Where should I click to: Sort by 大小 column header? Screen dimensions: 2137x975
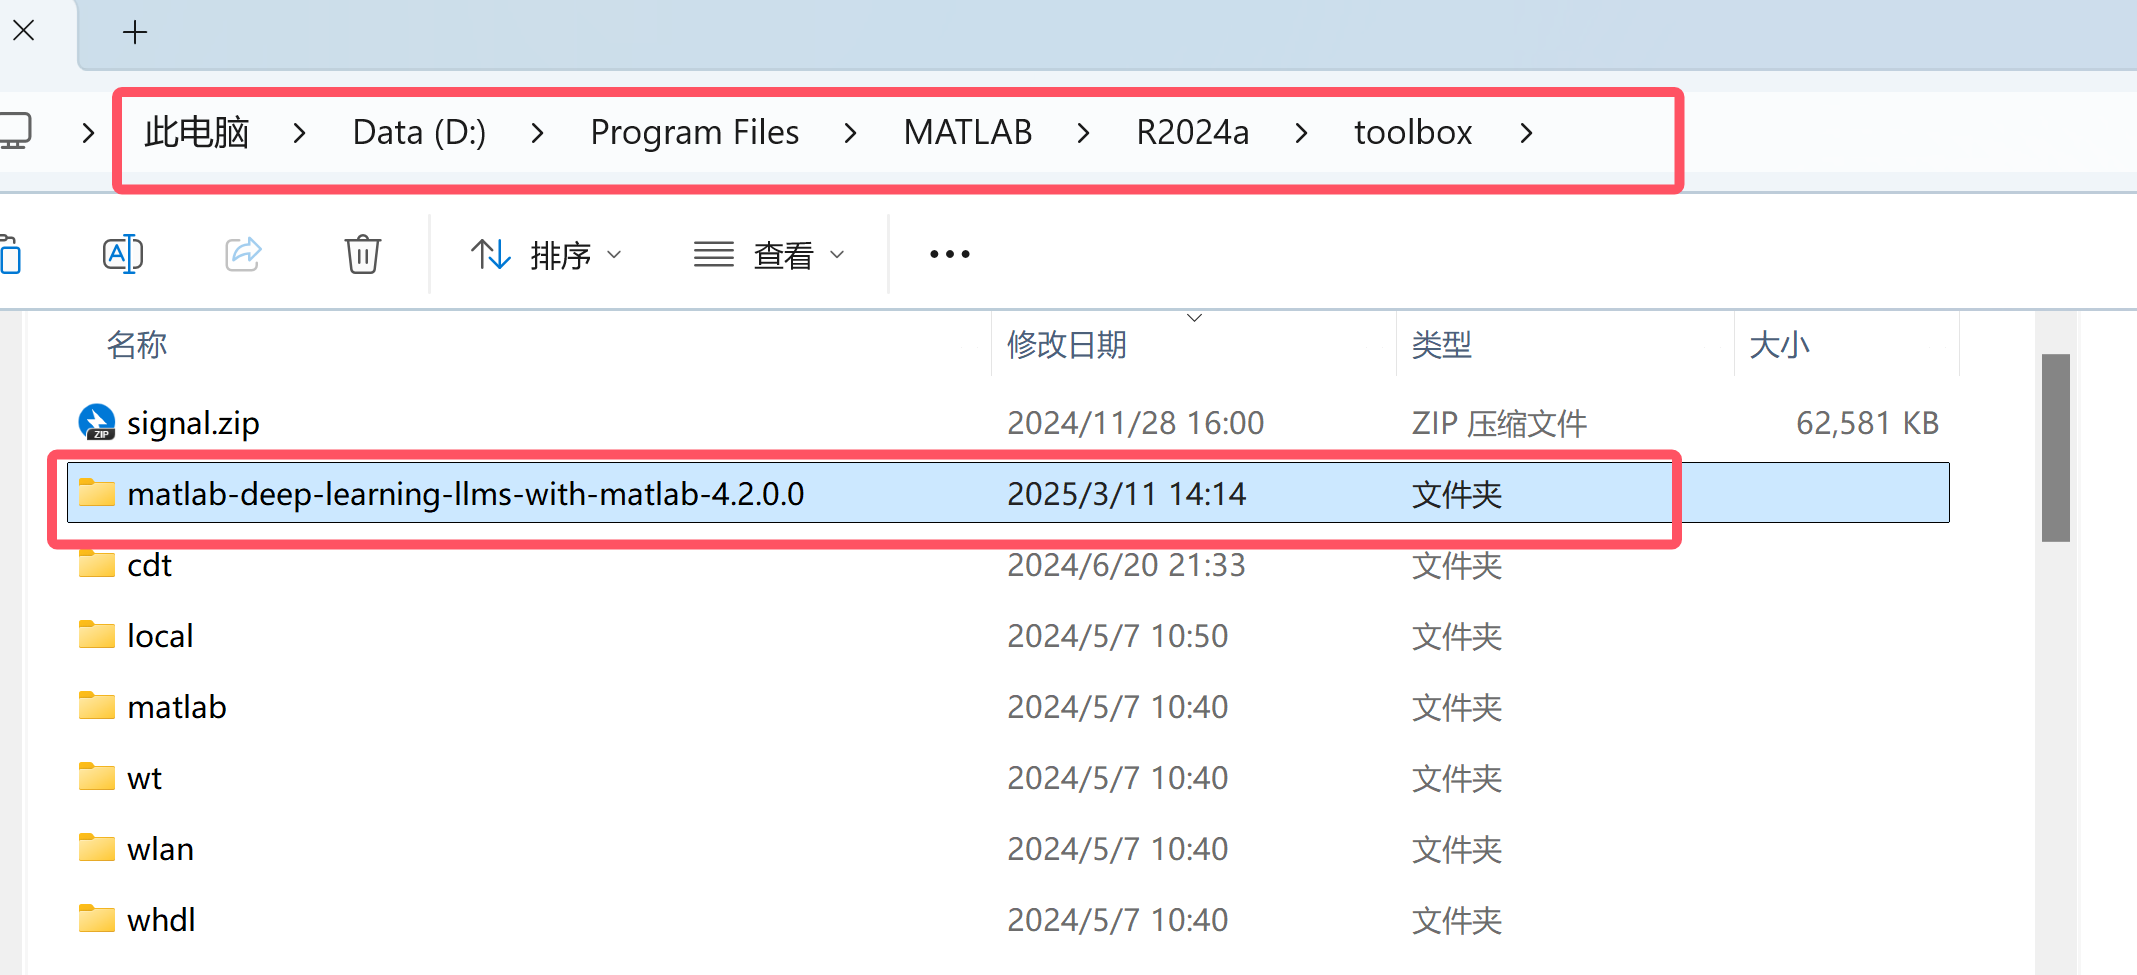(1779, 345)
